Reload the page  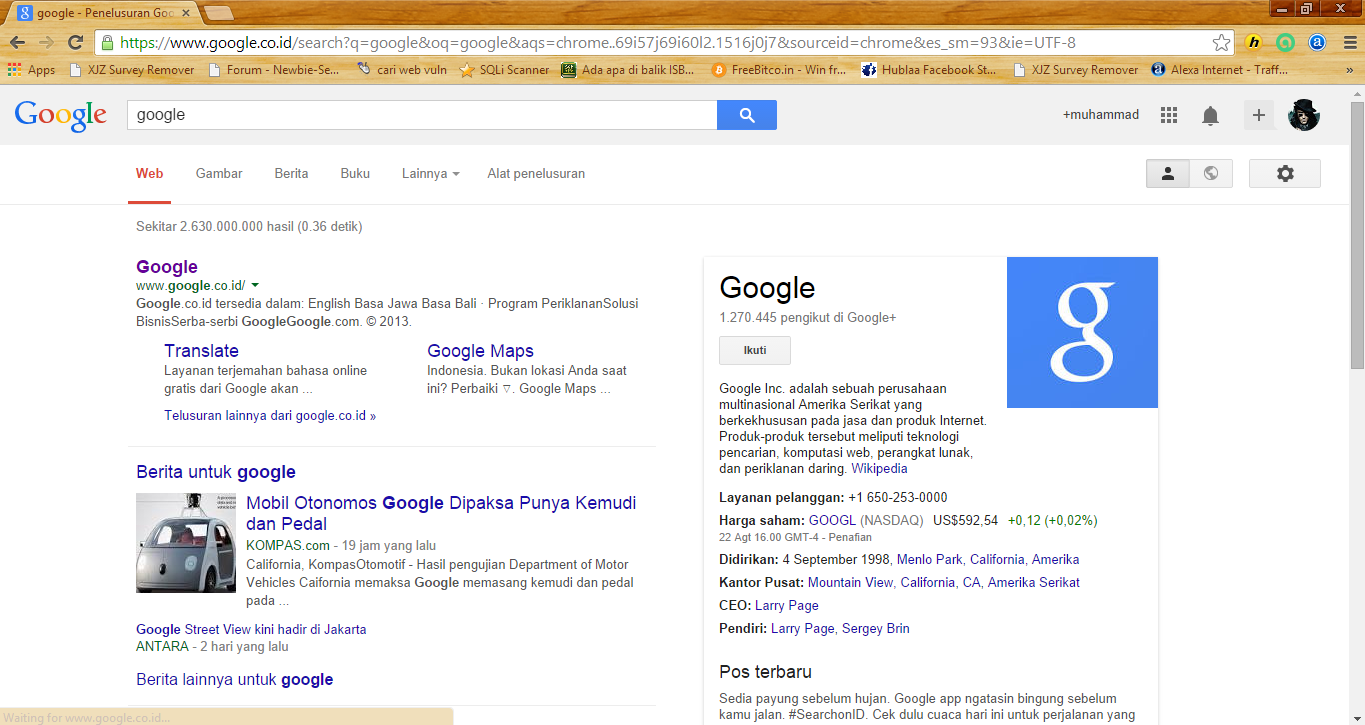point(75,42)
